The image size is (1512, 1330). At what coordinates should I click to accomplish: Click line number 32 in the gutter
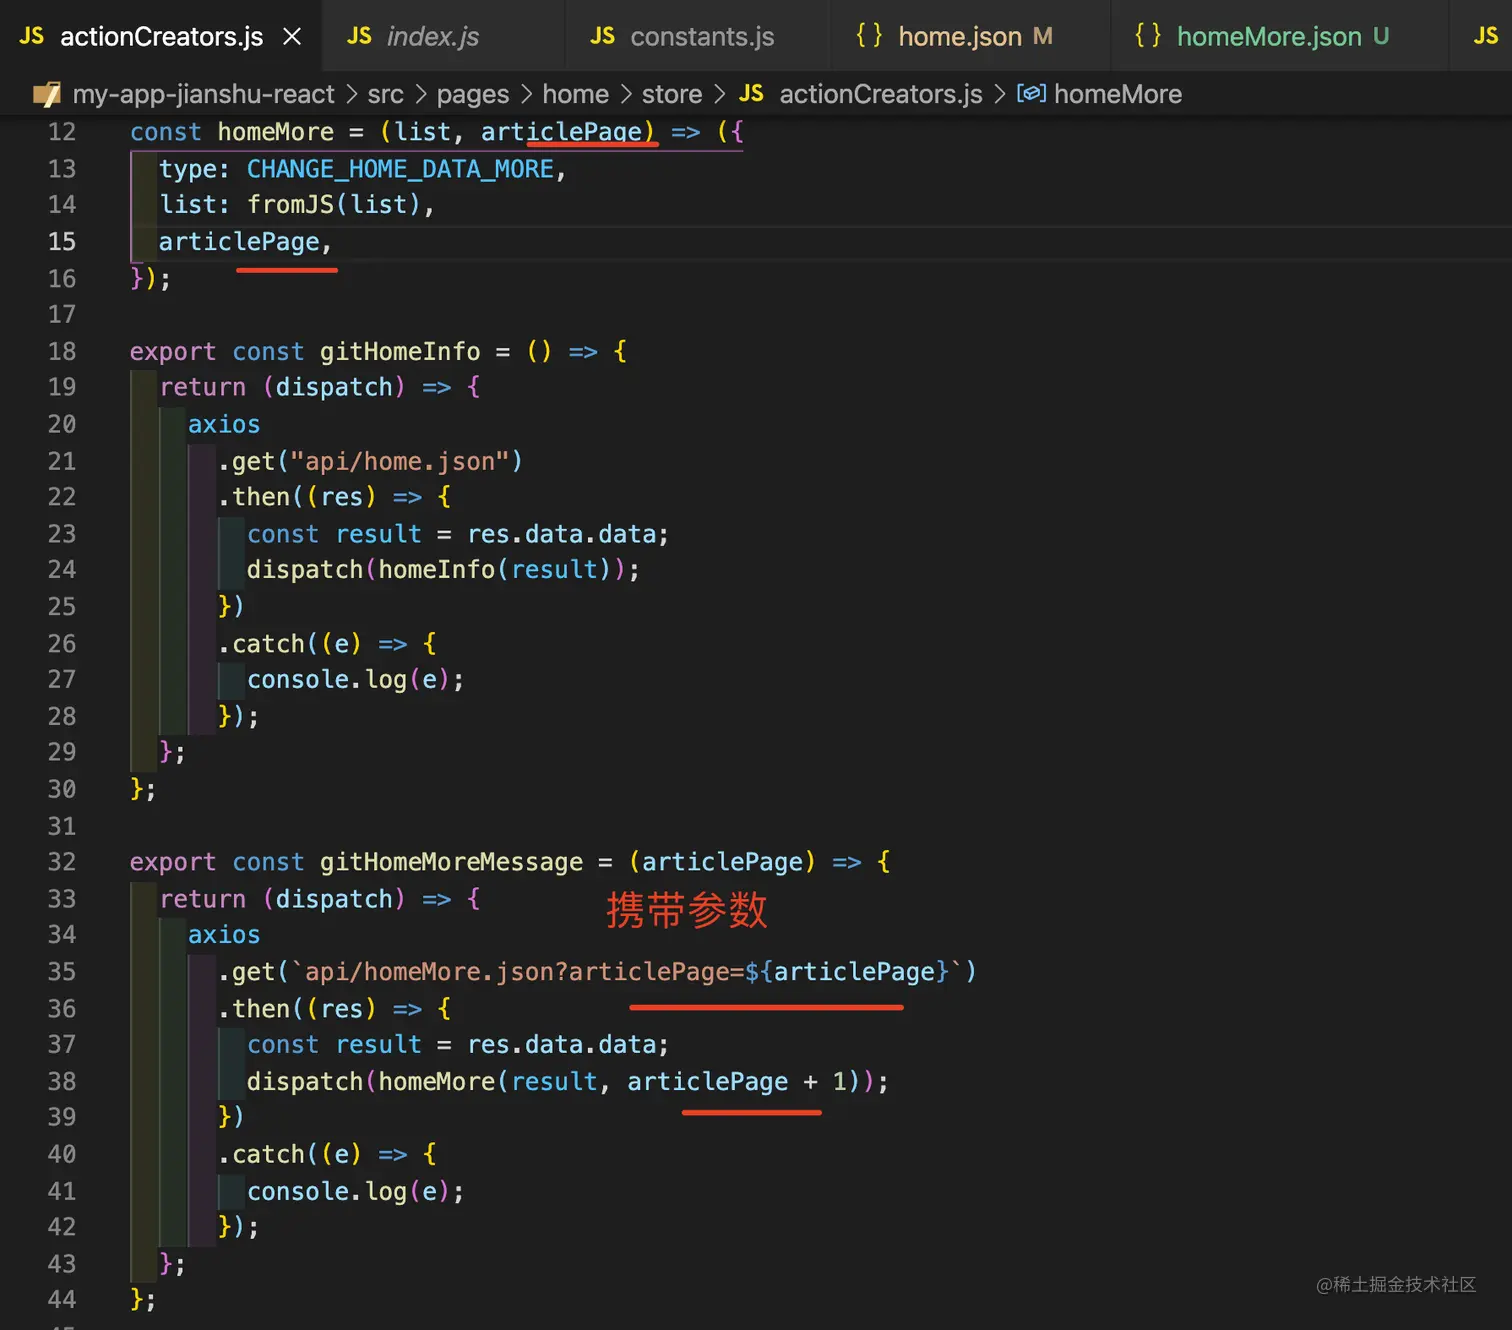[x=62, y=862]
